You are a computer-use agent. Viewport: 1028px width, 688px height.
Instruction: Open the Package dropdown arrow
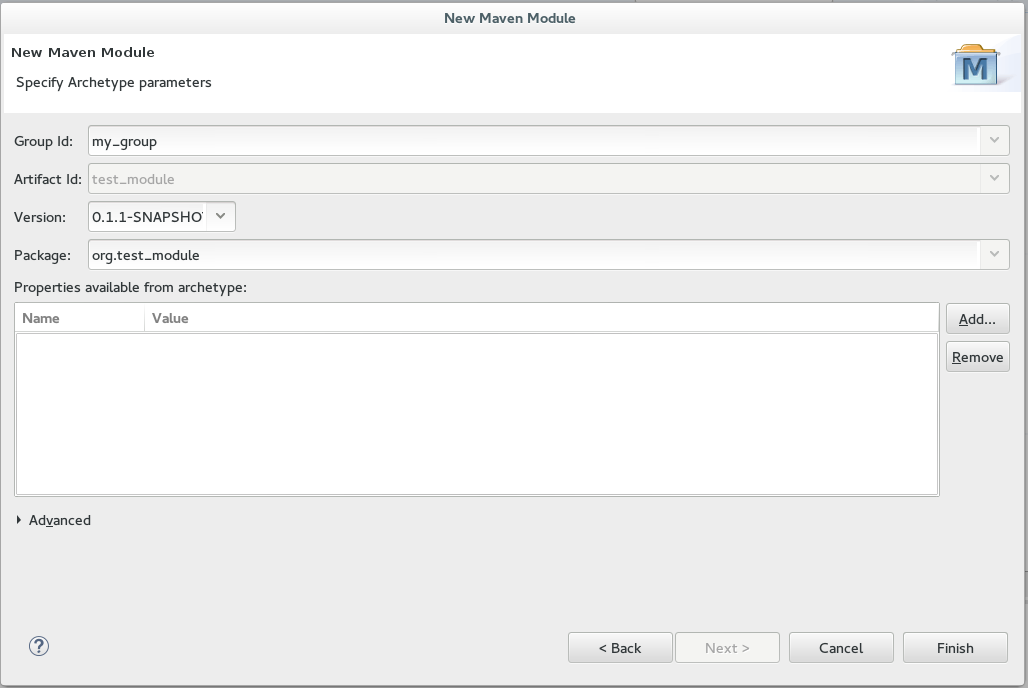(x=995, y=254)
